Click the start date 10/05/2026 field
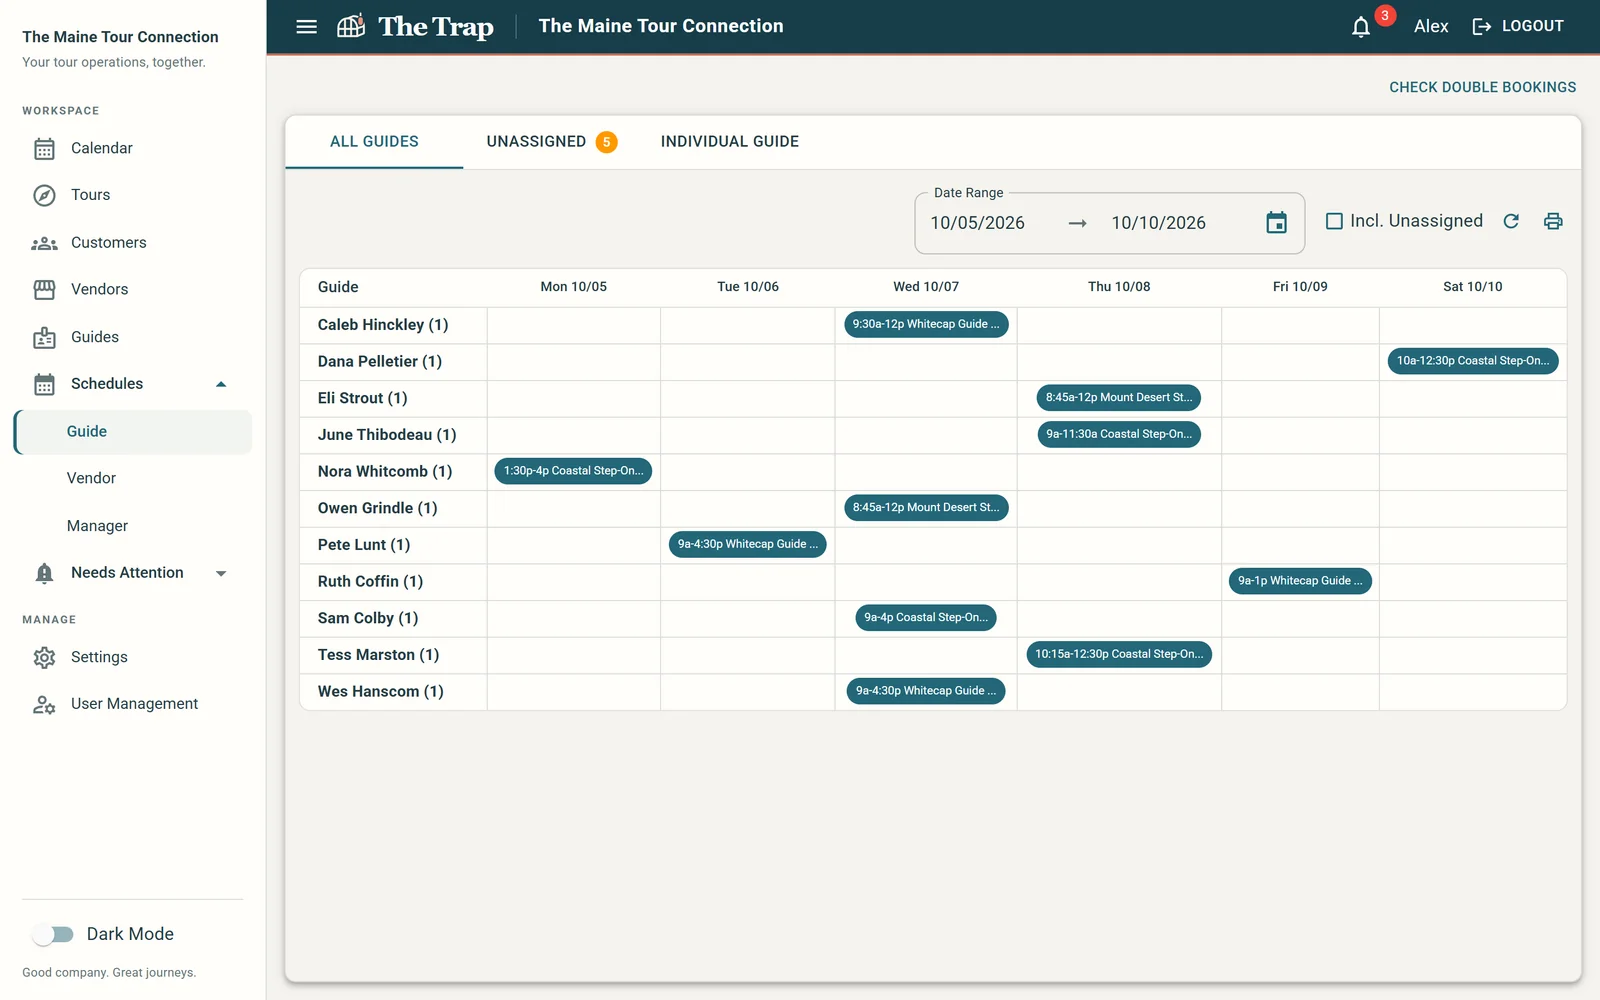Screen dimensions: 1600x1000 click(x=977, y=223)
